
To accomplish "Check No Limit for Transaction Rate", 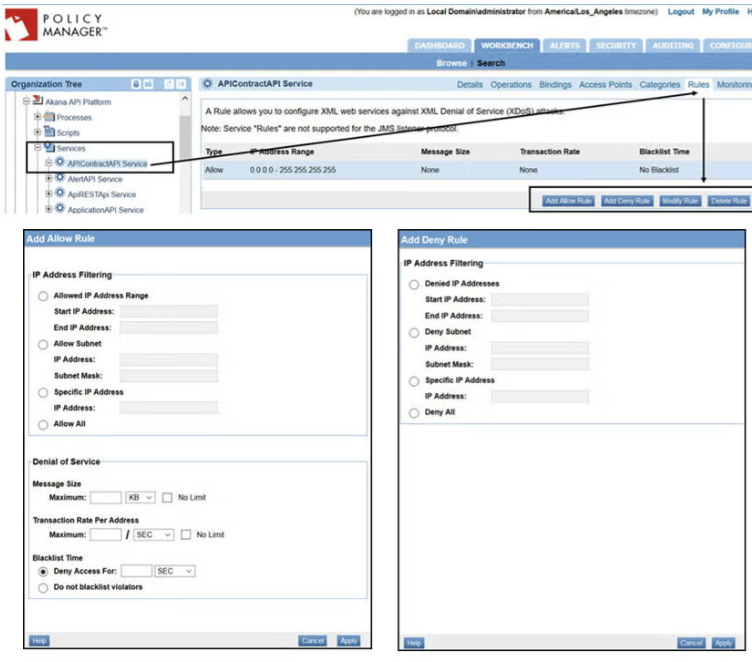I will 186,535.
